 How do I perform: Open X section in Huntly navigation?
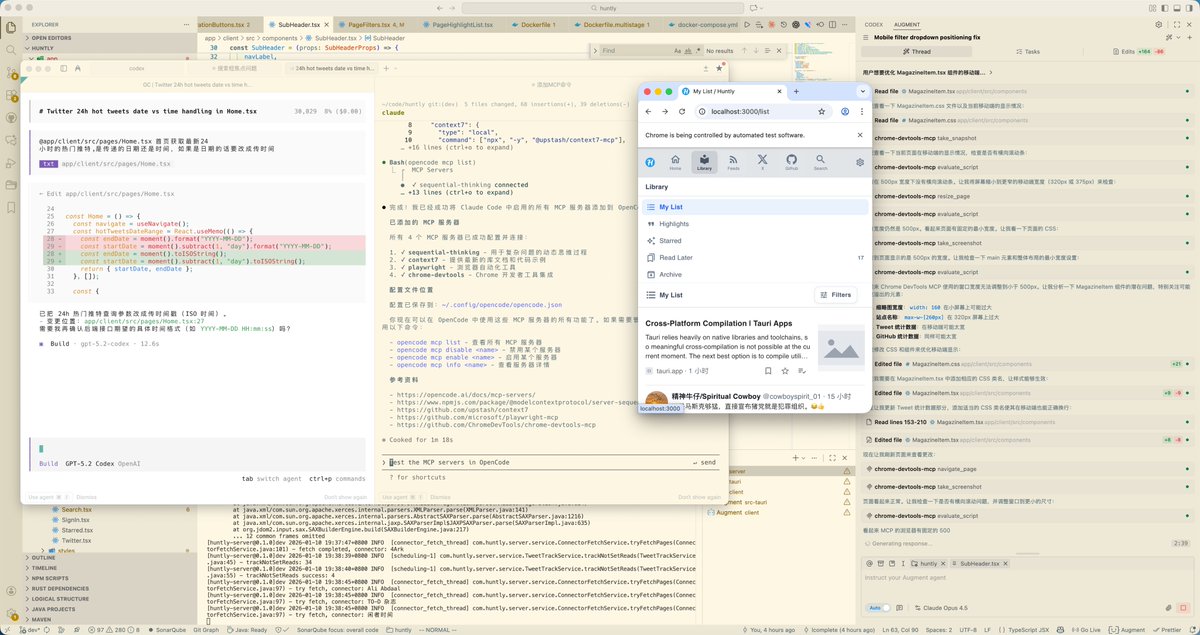(762, 162)
